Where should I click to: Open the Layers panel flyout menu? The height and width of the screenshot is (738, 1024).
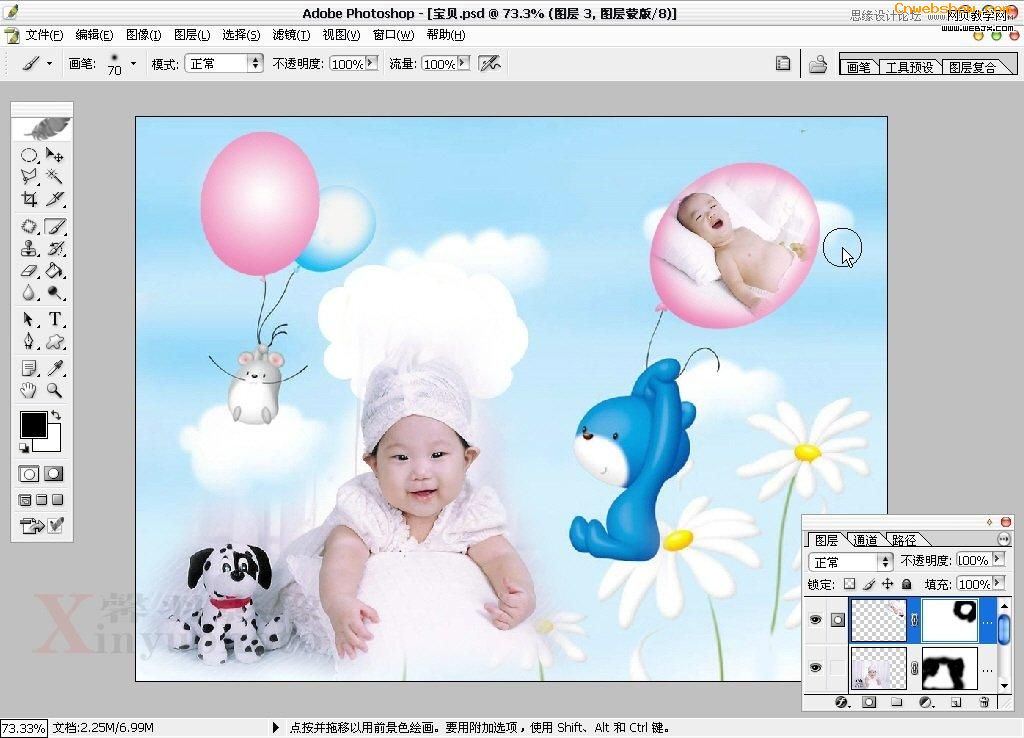[x=1004, y=539]
